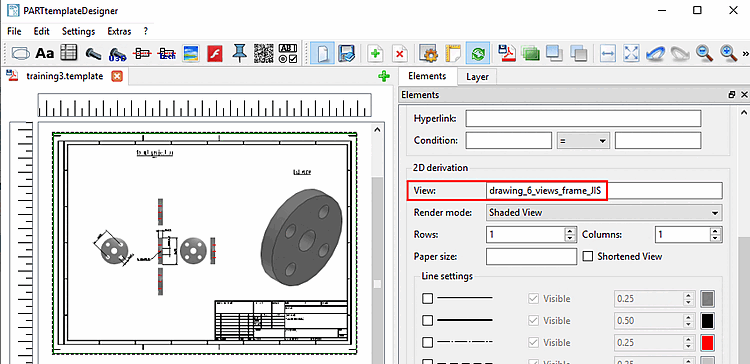Screen dimensions: 750x364
Task: Insert a QR code element
Action: coord(264,53)
